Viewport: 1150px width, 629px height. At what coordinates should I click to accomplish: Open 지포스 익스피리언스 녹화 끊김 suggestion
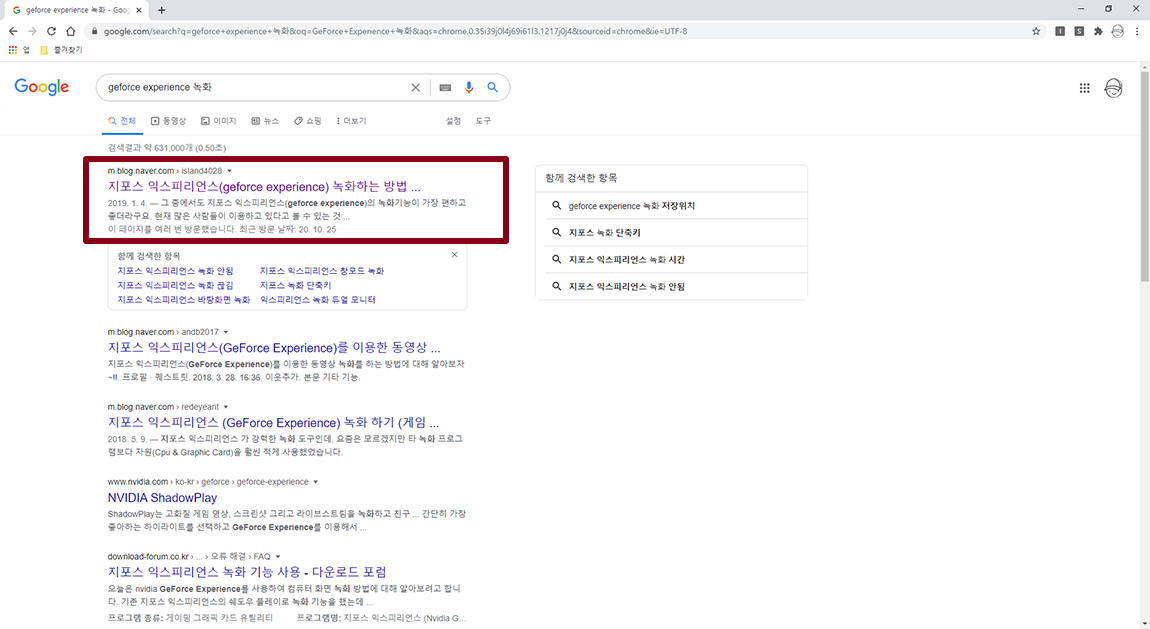click(175, 285)
